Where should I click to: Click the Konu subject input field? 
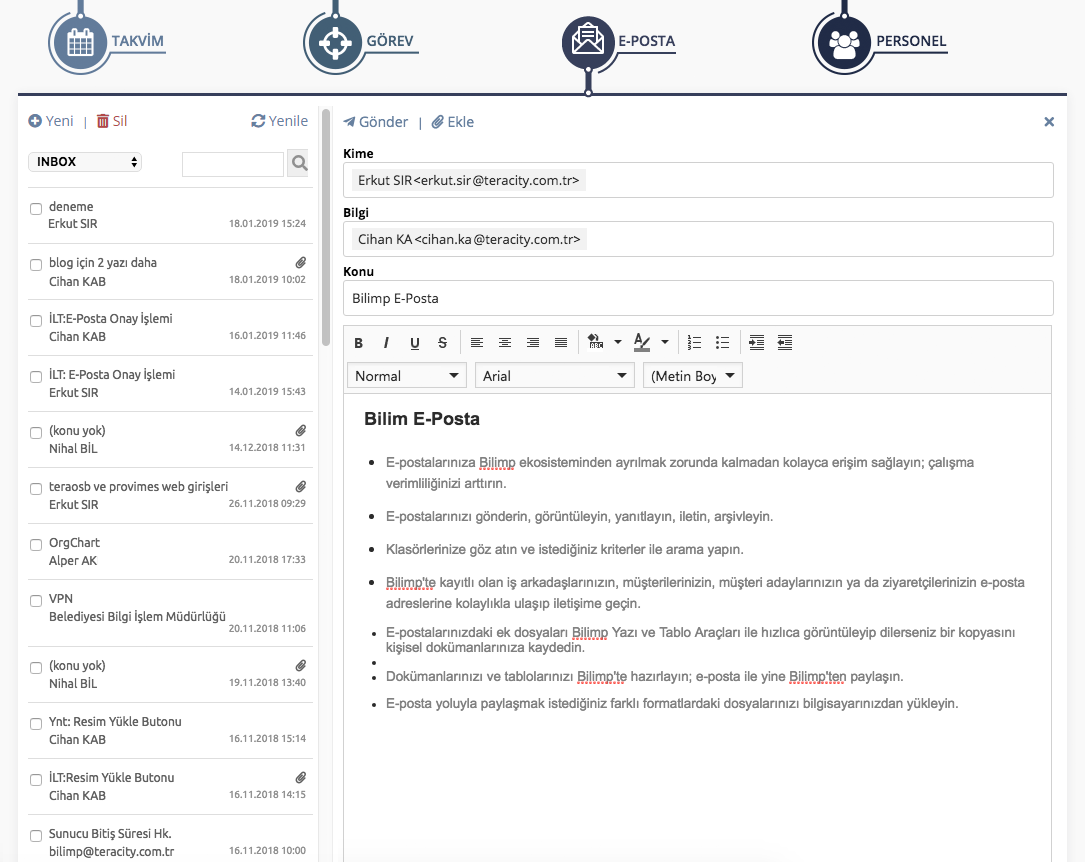698,298
